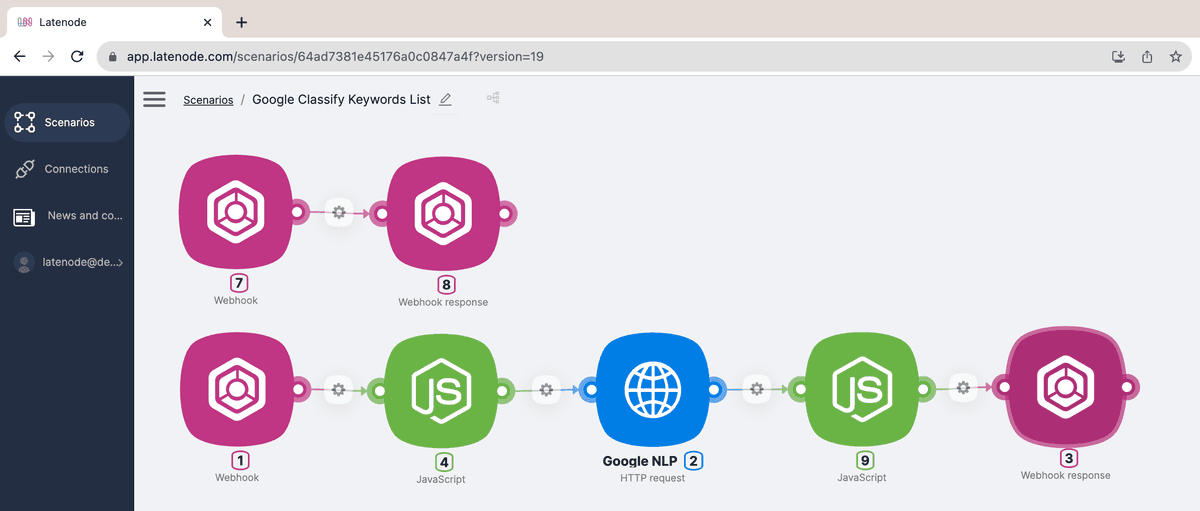The image size is (1200, 511).
Task: Open gear settings between Google NLP and JavaScript 9
Action: click(757, 389)
